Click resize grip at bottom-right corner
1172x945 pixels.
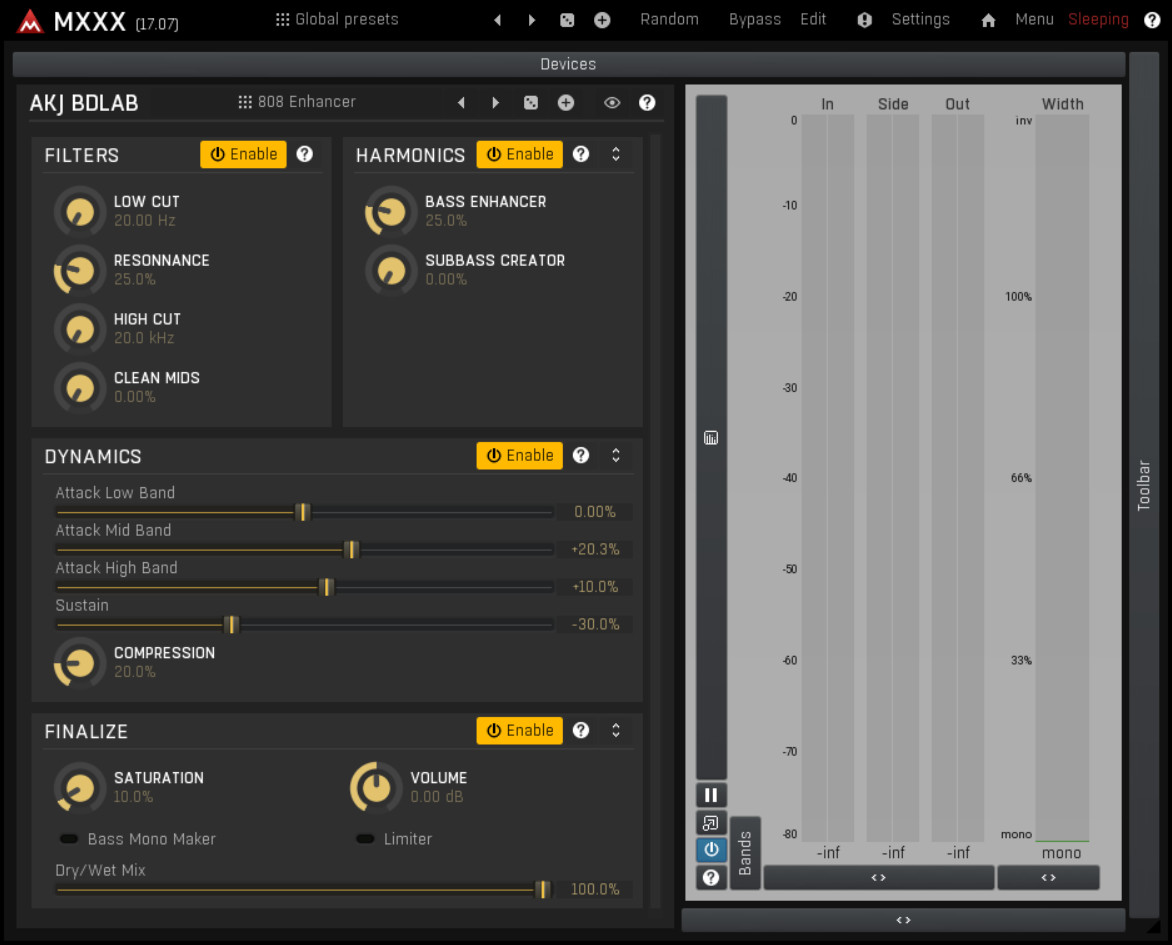coord(1155,926)
